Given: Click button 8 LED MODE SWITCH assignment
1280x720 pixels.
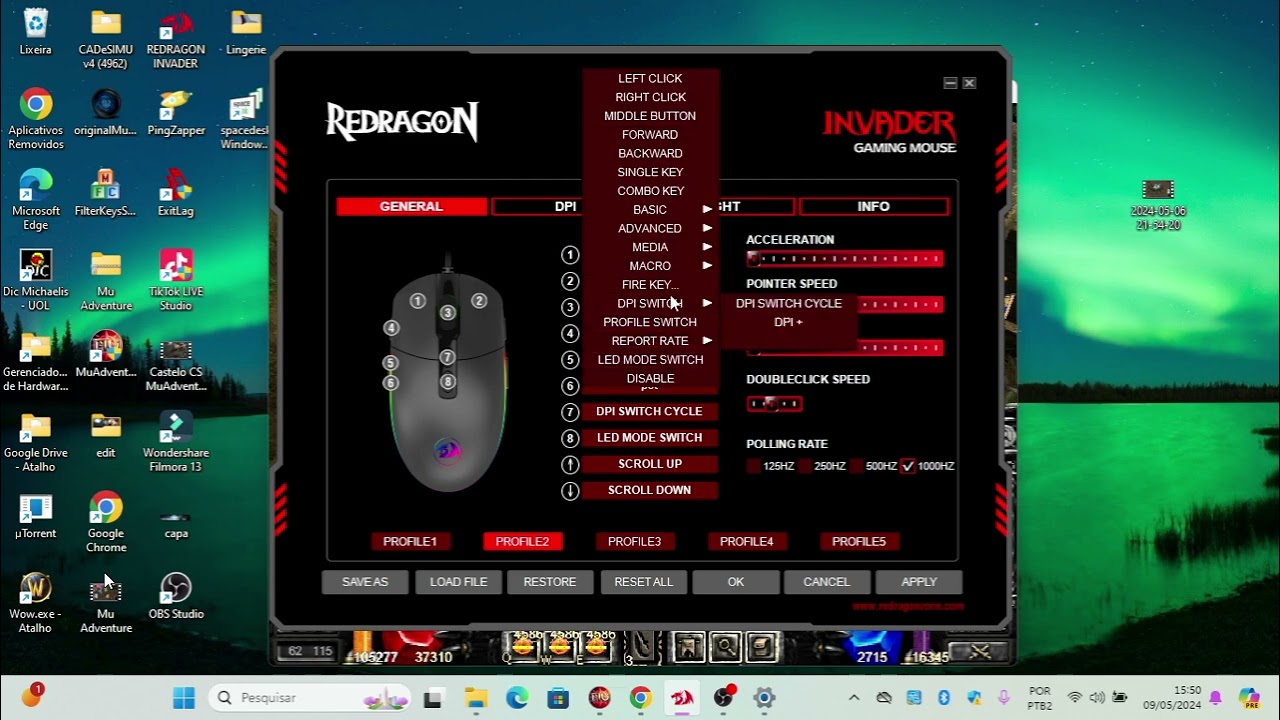Looking at the screenshot, I should pyautogui.click(x=650, y=438).
